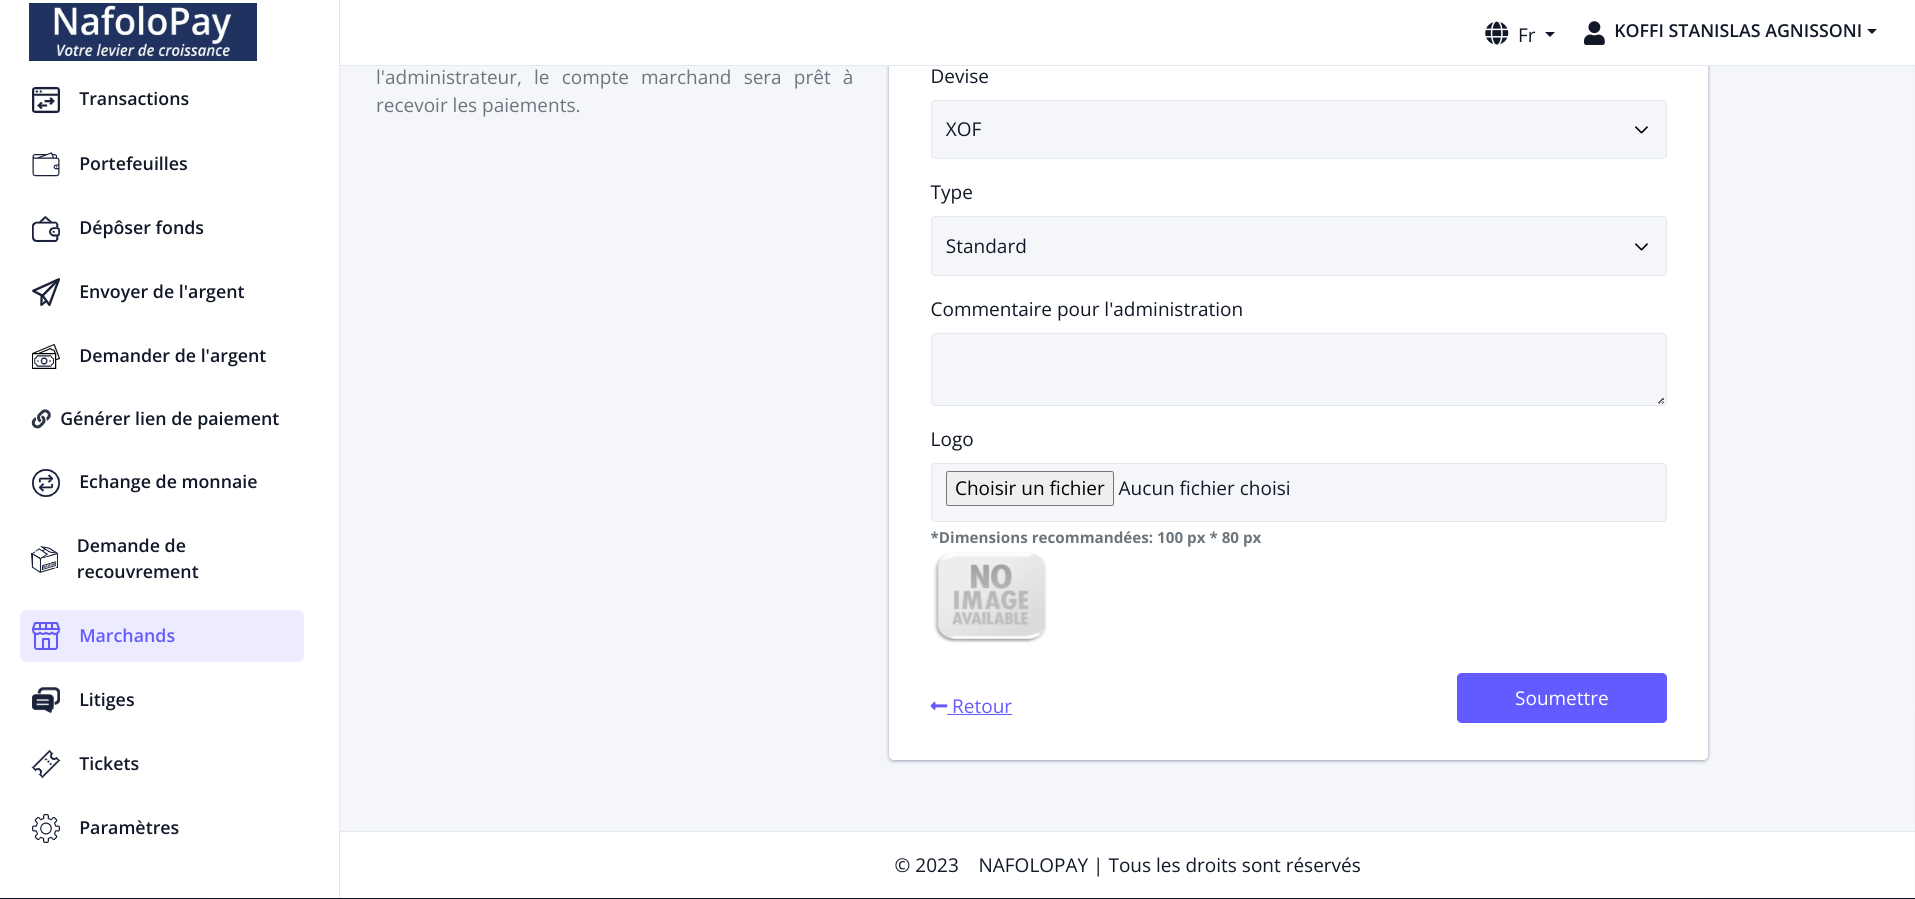Click the No Image Available logo preview
The image size is (1915, 899).
(x=990, y=597)
